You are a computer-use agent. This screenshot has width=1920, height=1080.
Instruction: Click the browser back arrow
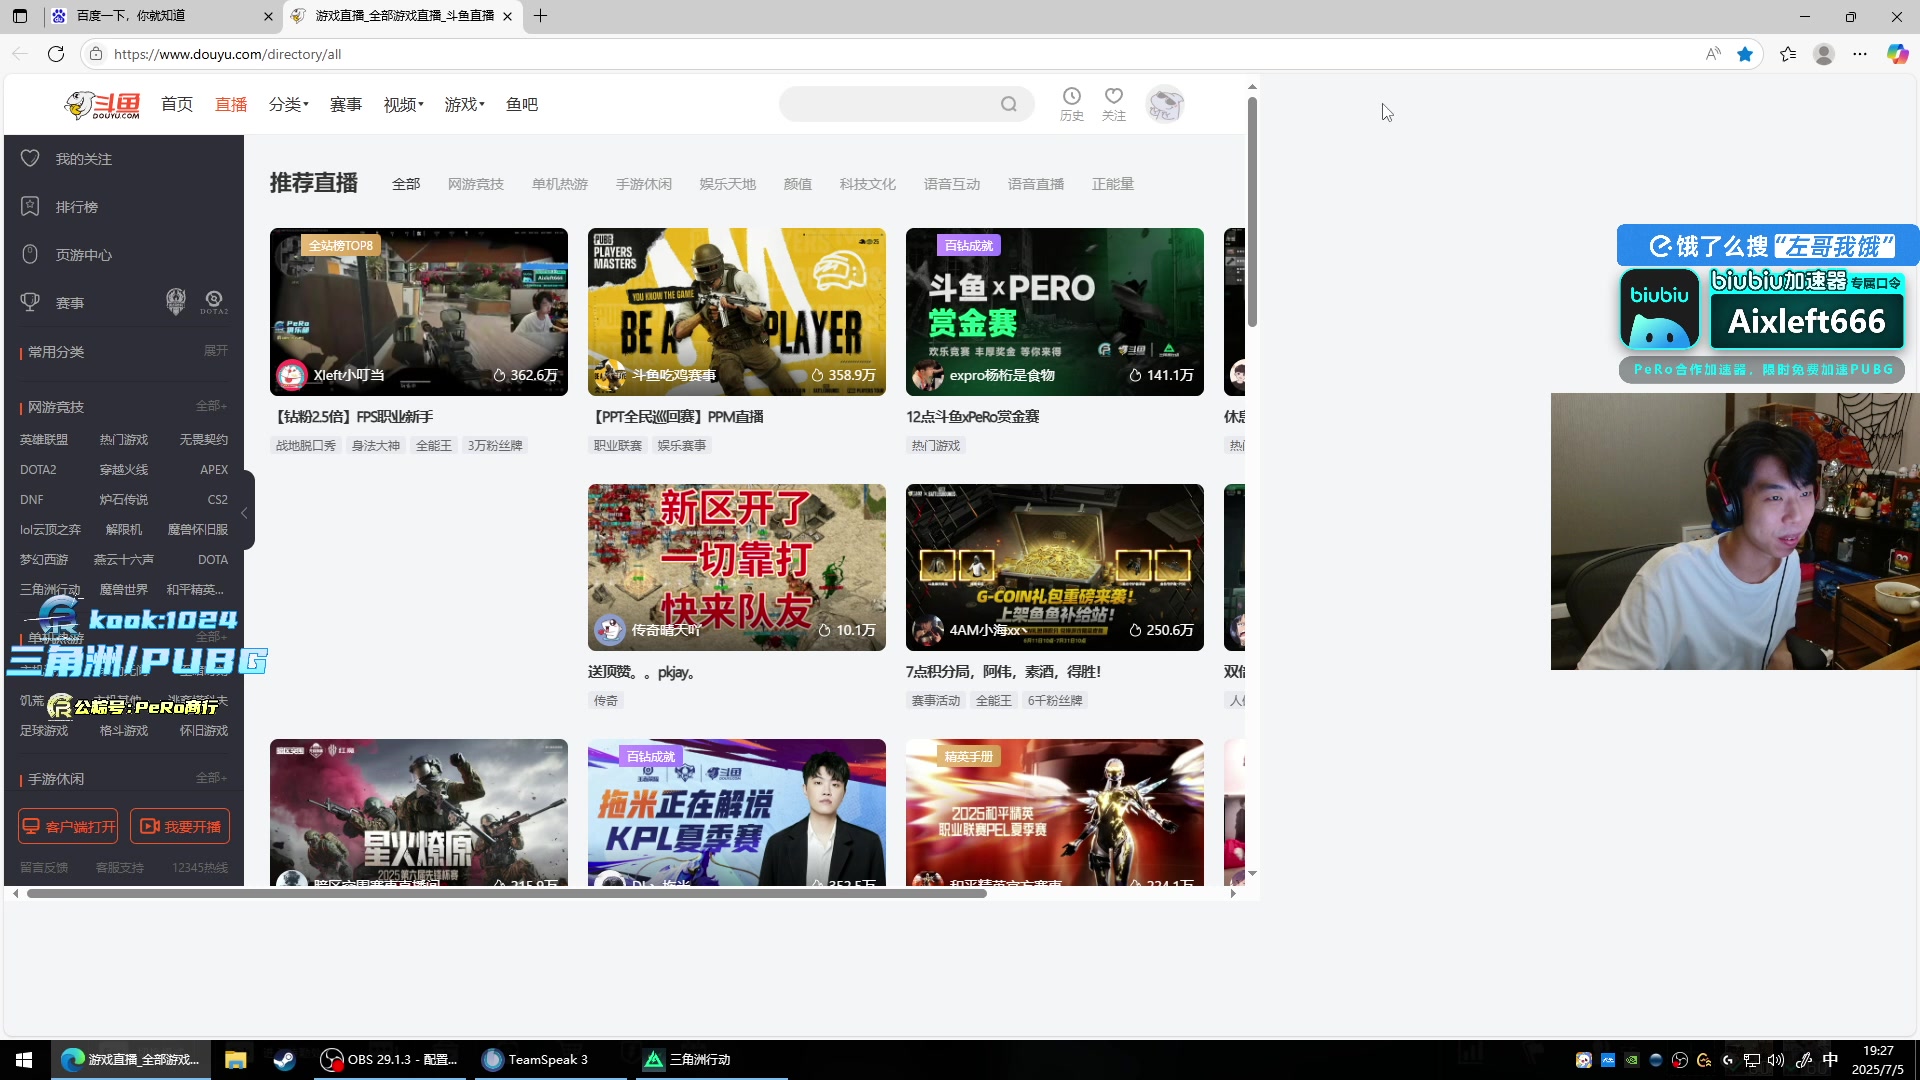coord(19,54)
